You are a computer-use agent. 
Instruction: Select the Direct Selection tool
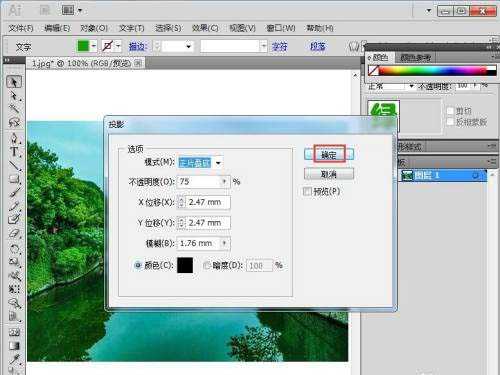pyautogui.click(x=14, y=96)
